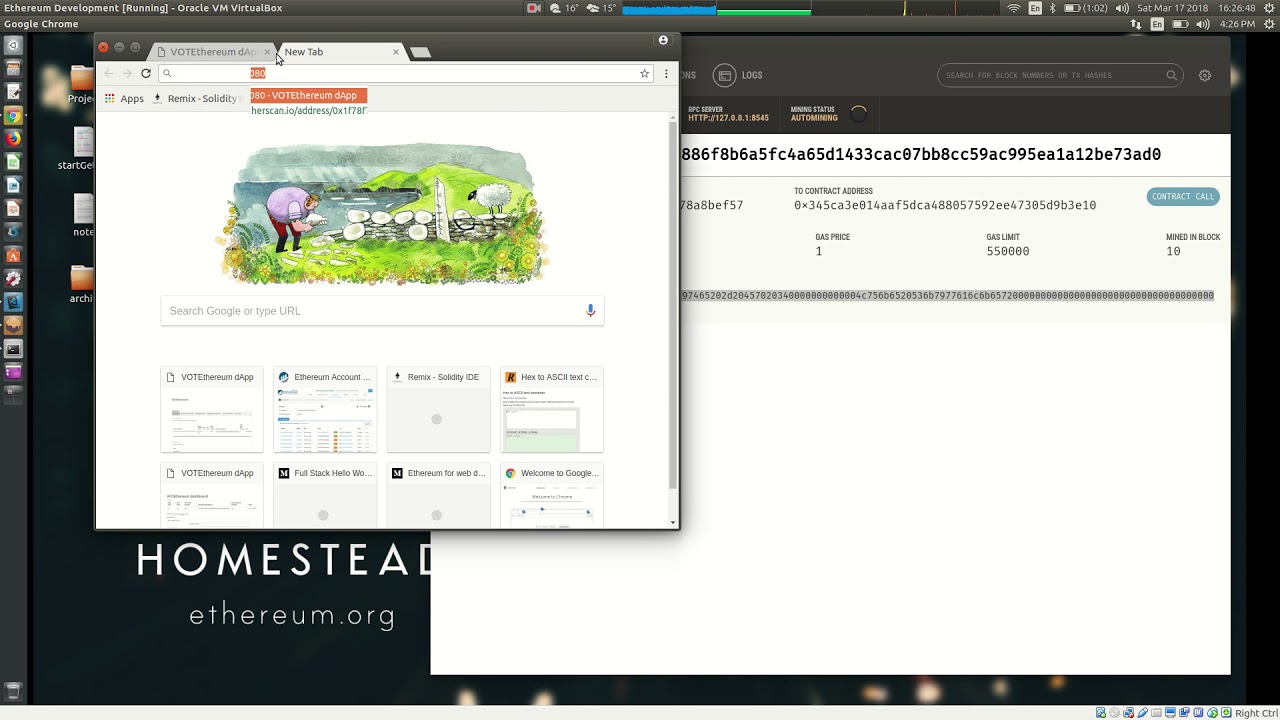1280x720 pixels.
Task: Open Ganache settings gear
Action: click(1205, 75)
